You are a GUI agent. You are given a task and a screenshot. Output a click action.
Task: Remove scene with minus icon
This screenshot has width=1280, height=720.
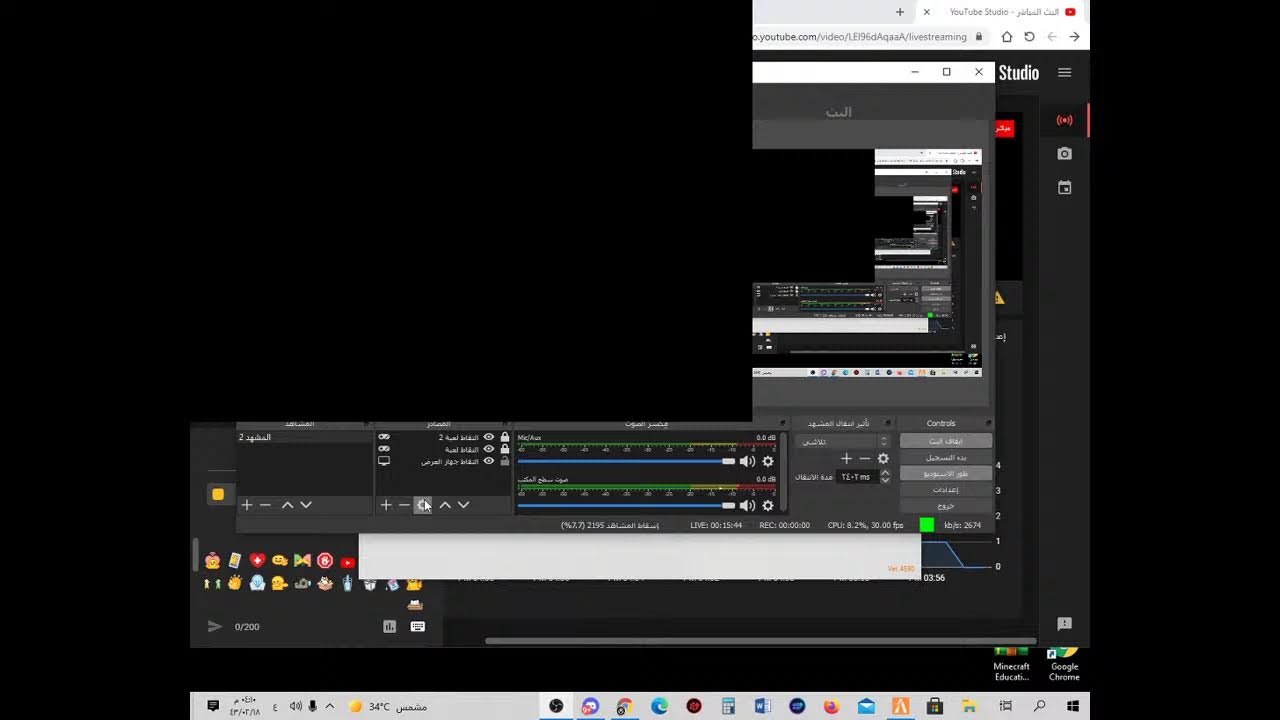point(265,505)
